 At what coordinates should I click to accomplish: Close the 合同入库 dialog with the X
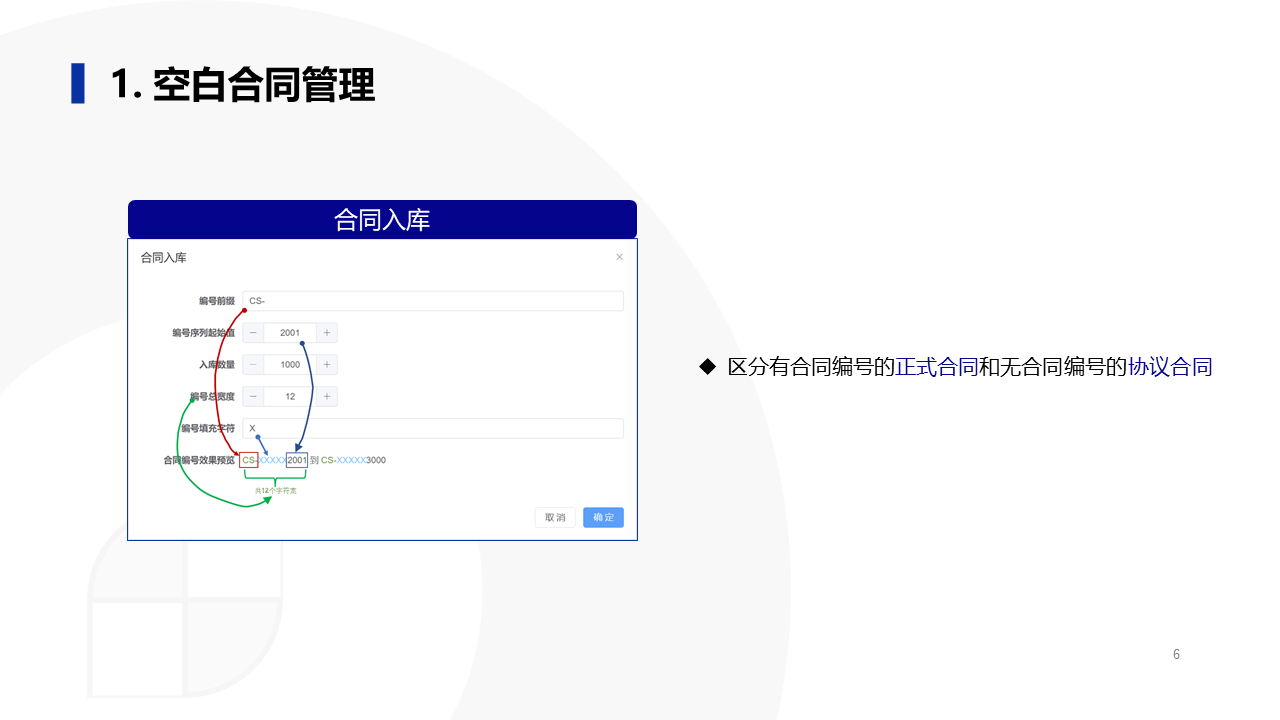619,257
